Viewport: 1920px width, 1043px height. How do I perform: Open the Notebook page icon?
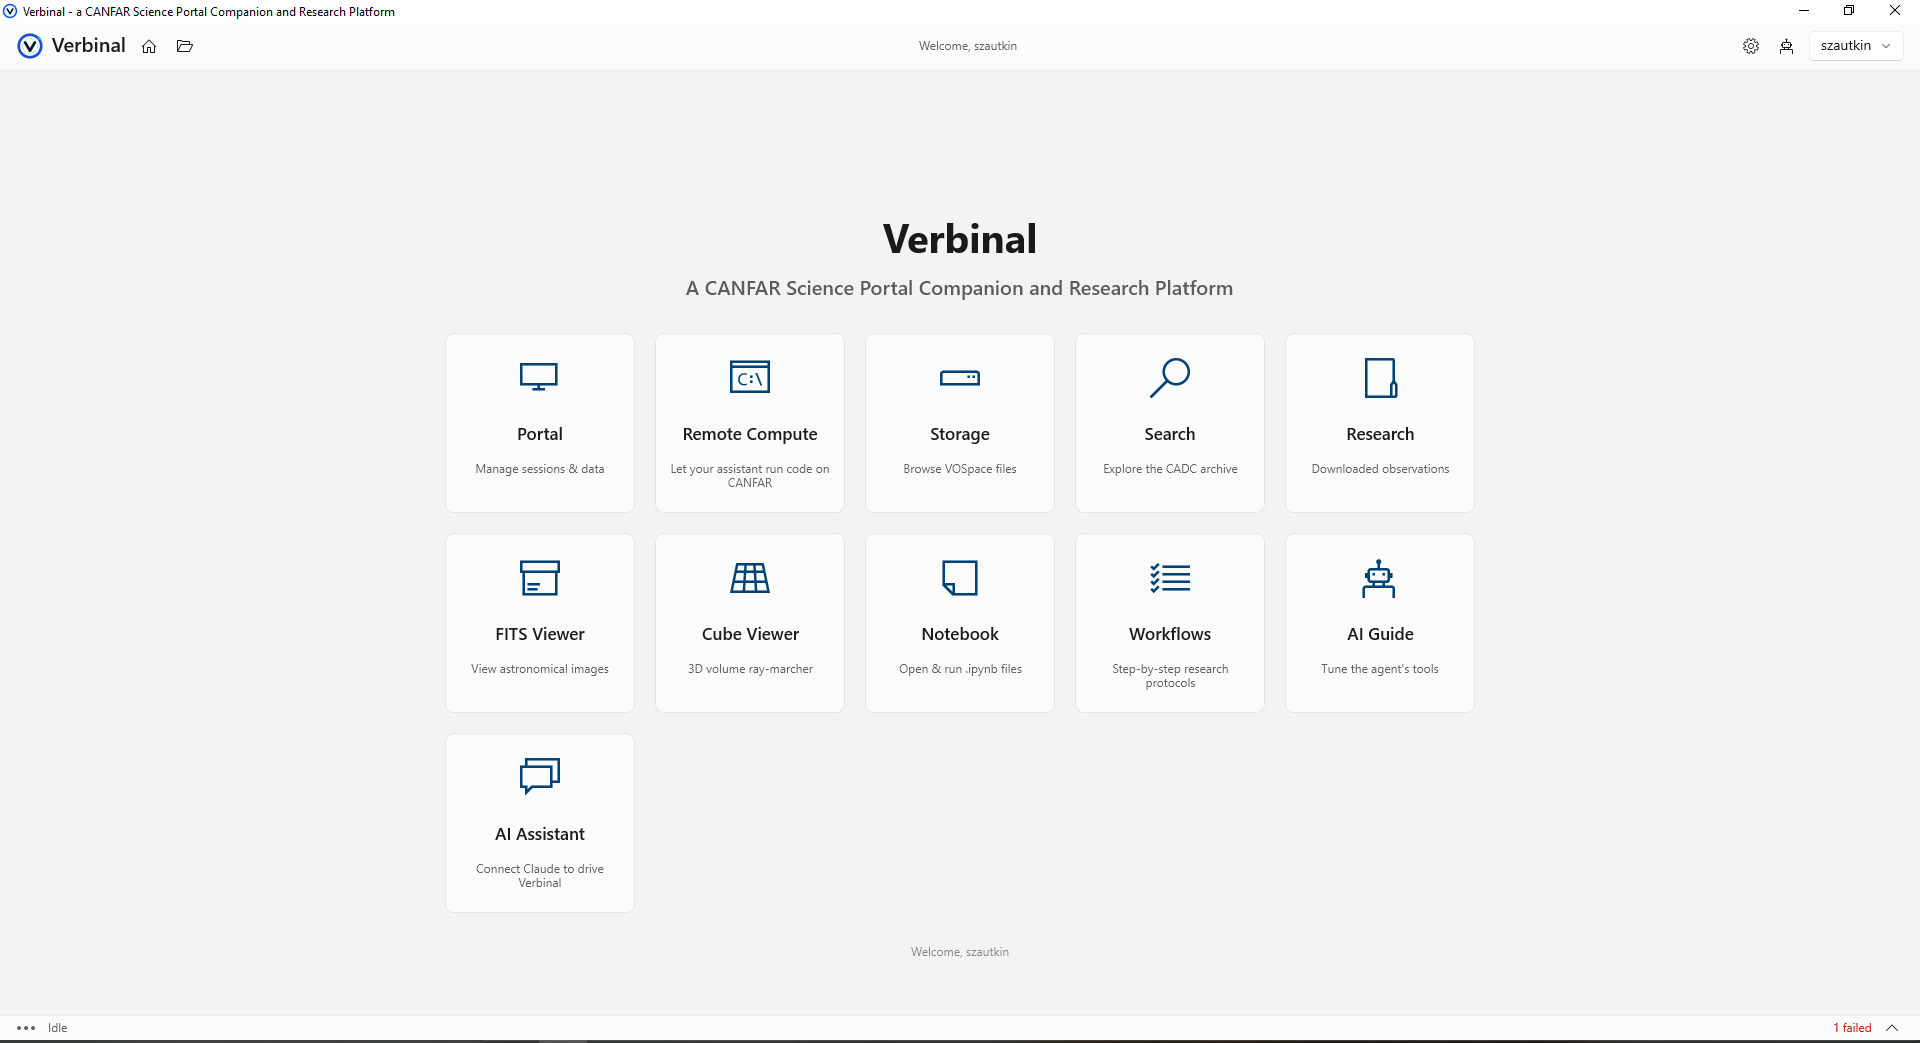(x=960, y=578)
